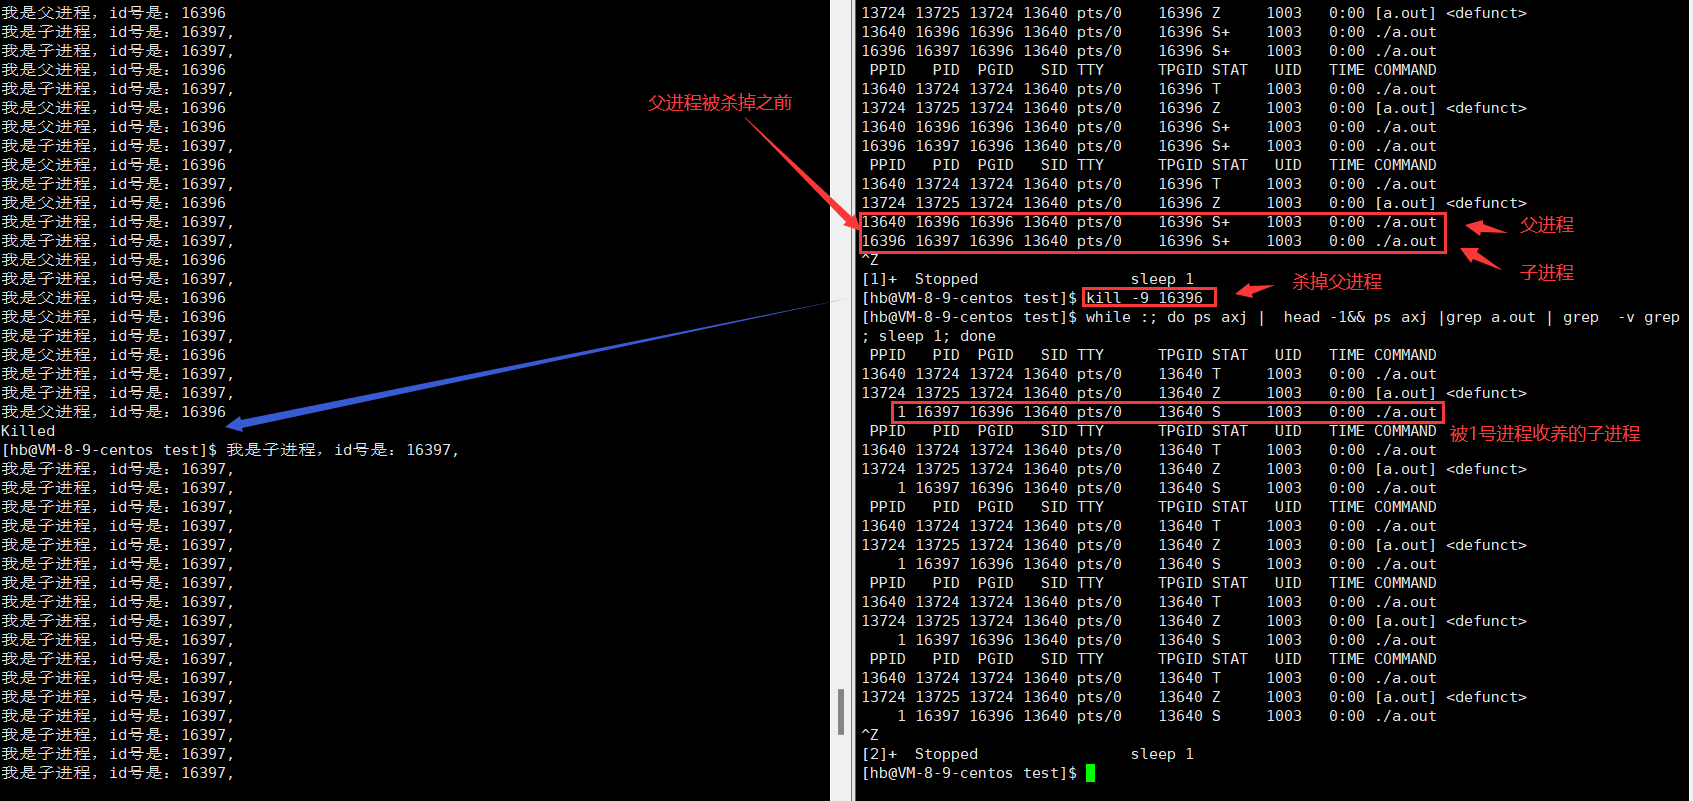Select "我是子进程" text on the left prompt line
The width and height of the screenshot is (1693, 801).
tap(272, 450)
